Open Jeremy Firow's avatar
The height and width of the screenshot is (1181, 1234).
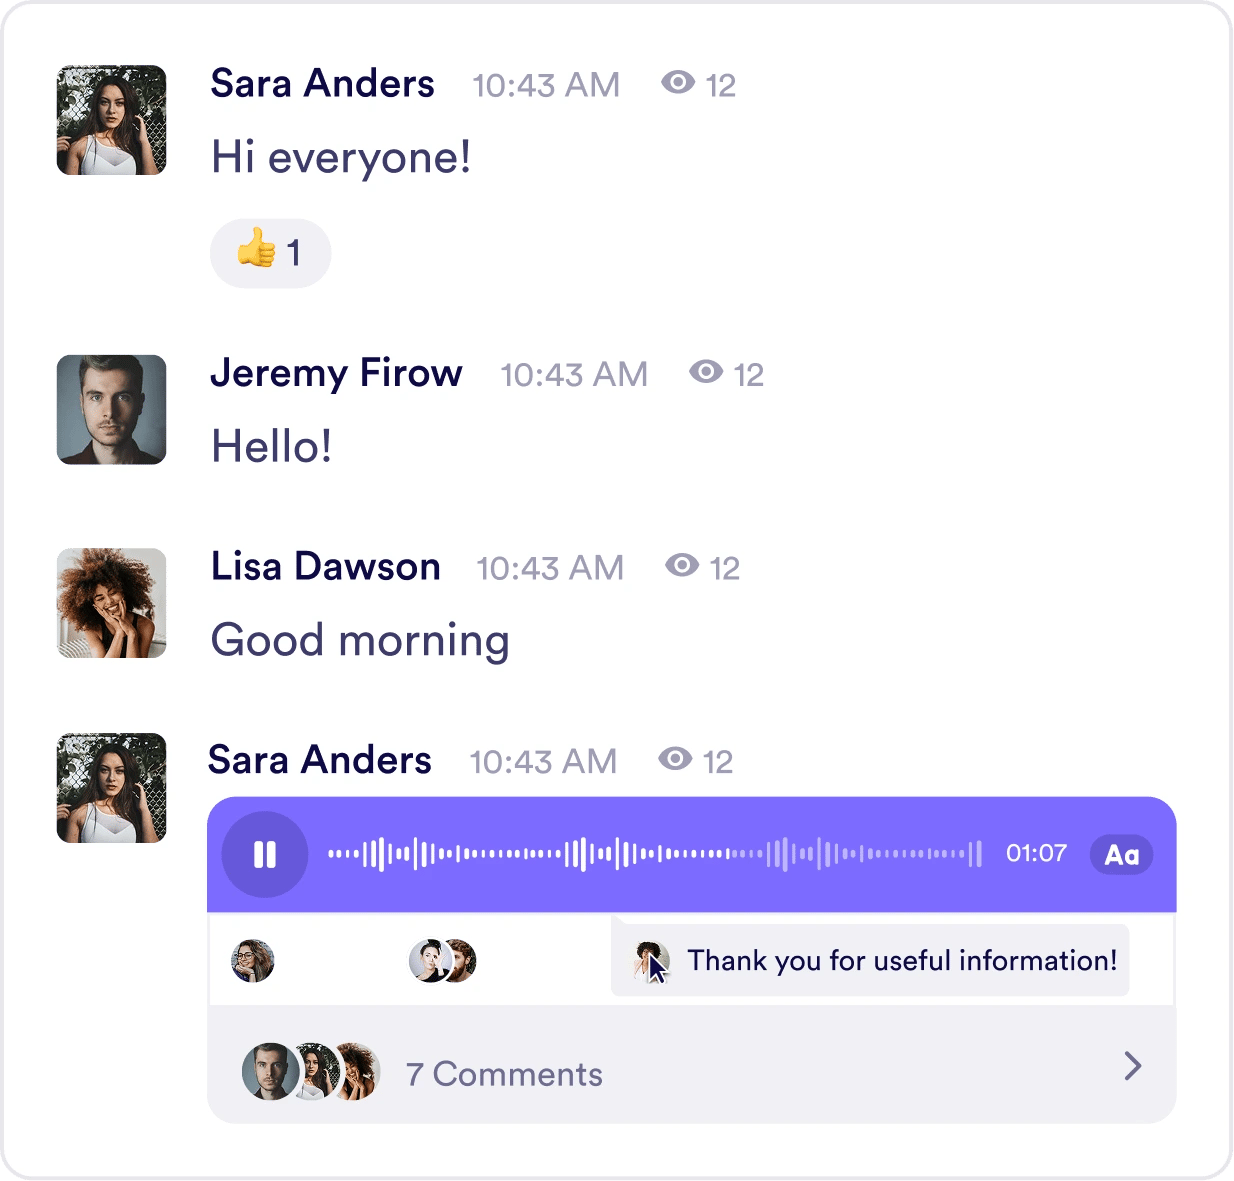(x=111, y=409)
